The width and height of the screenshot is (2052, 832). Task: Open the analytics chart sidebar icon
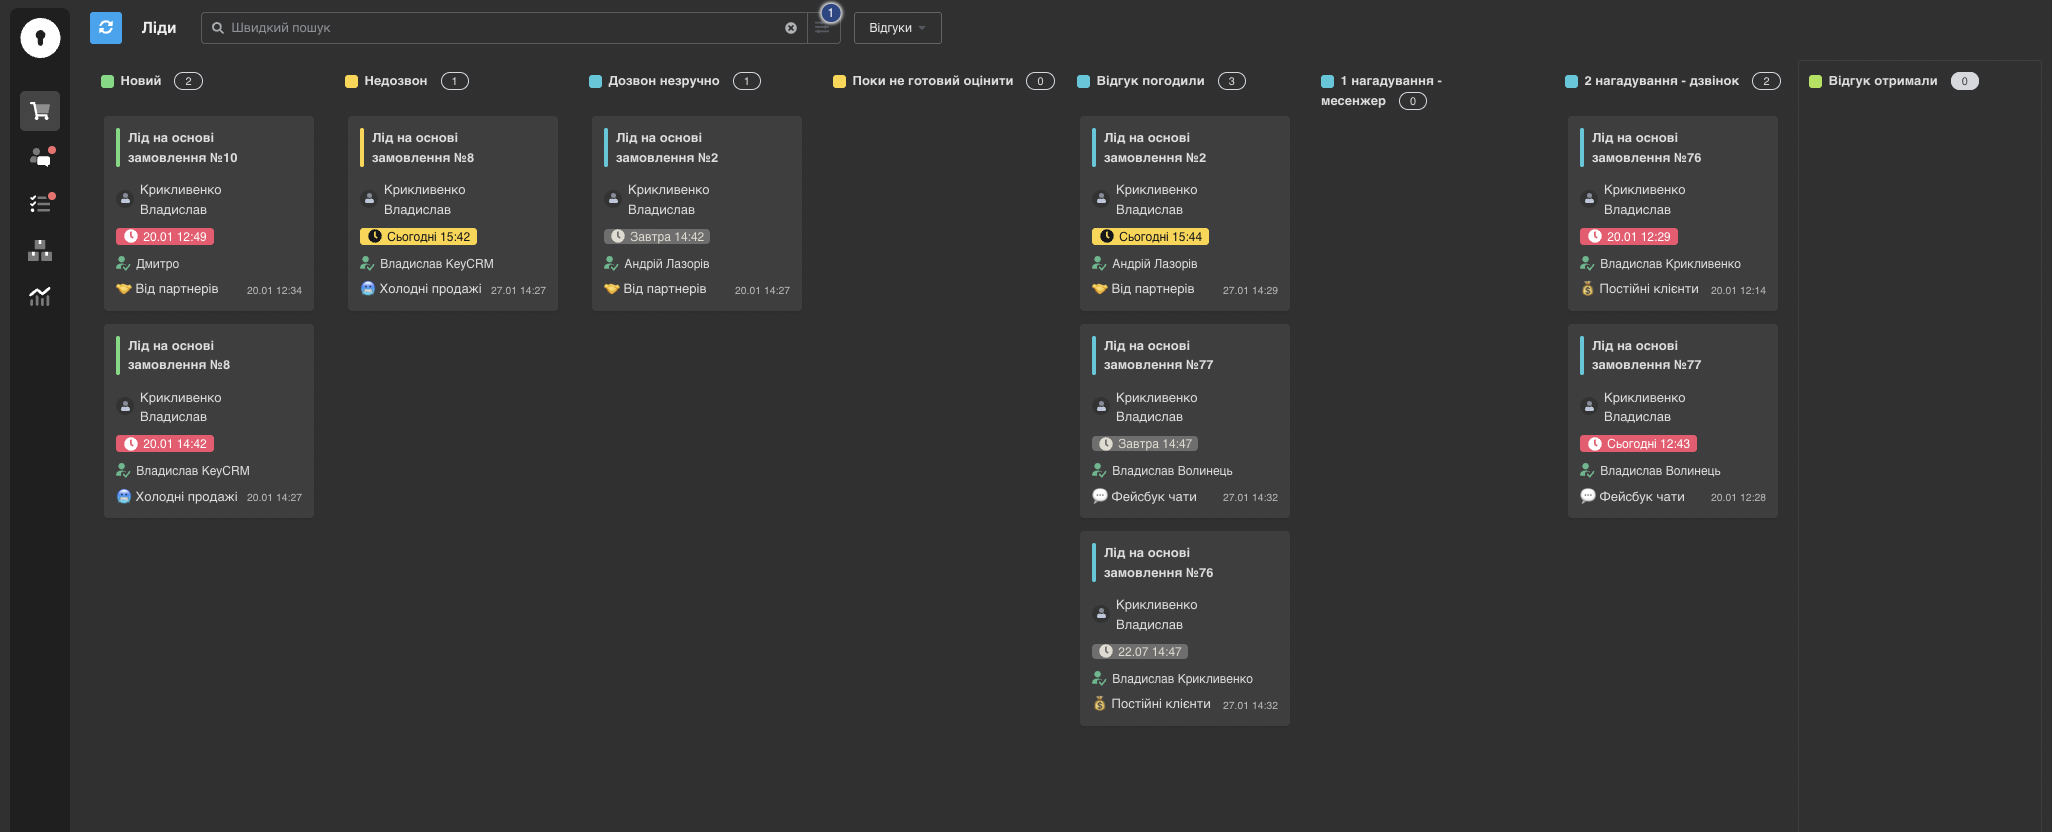click(40, 296)
